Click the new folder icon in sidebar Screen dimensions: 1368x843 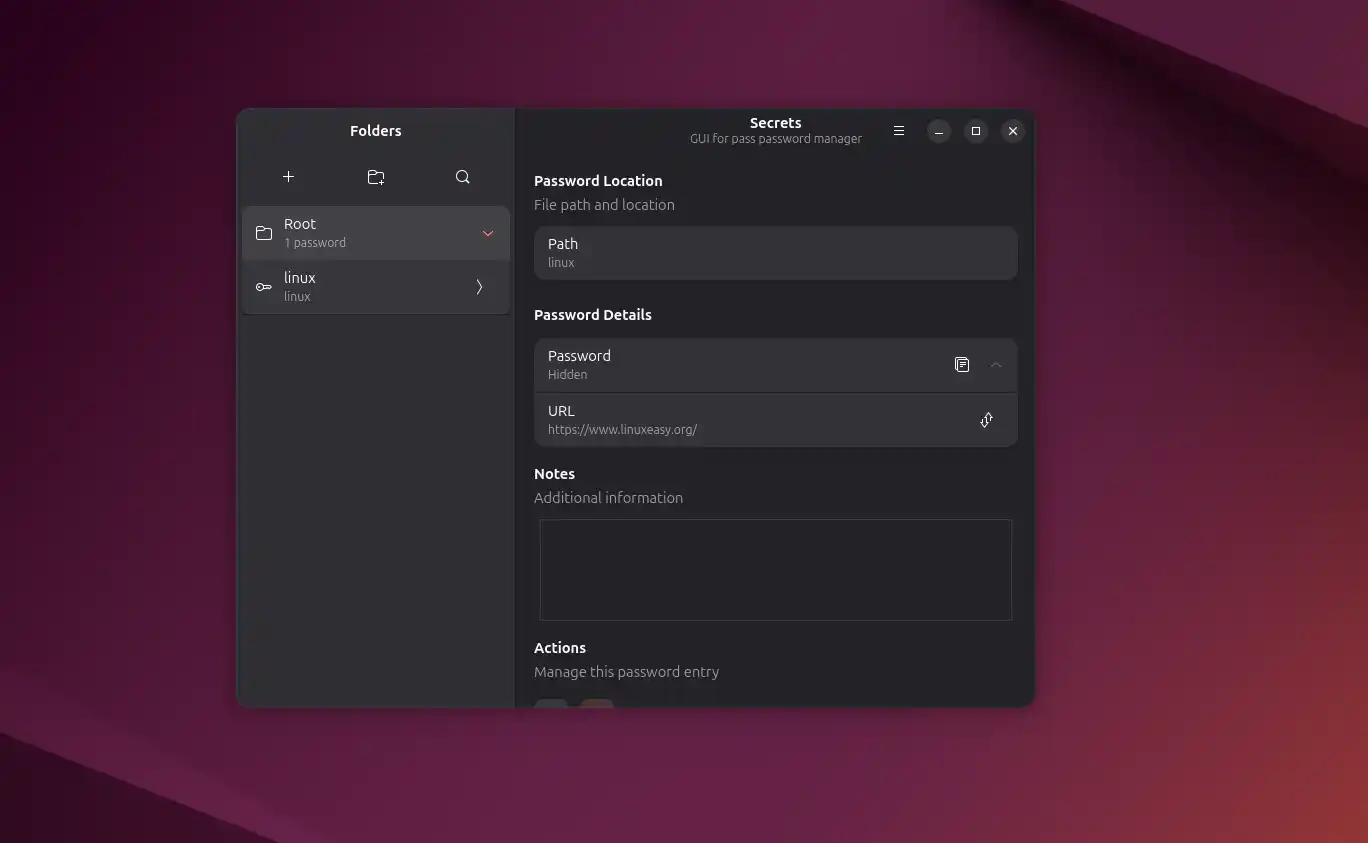[x=376, y=177]
